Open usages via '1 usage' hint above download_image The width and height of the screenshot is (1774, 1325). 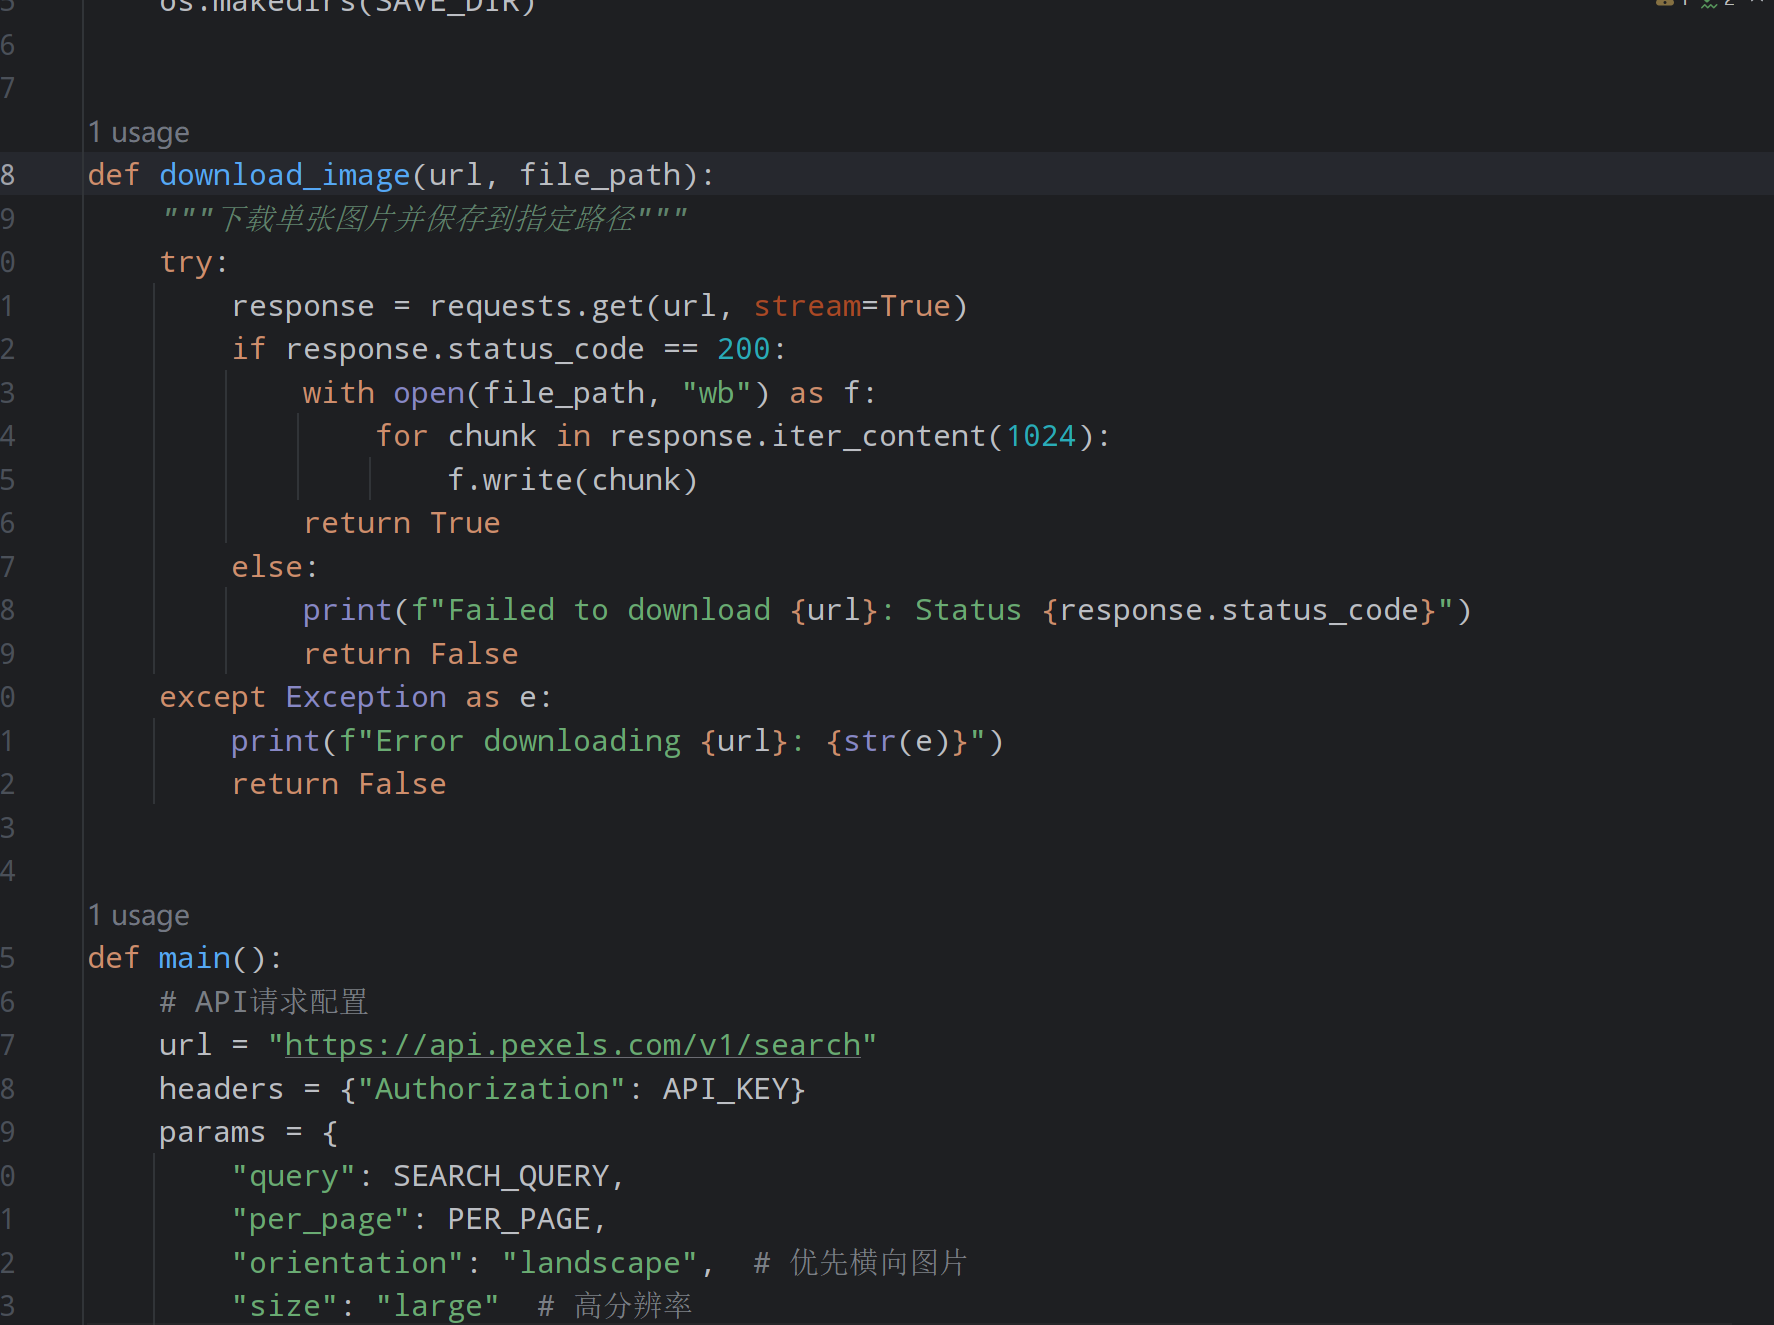coord(138,131)
